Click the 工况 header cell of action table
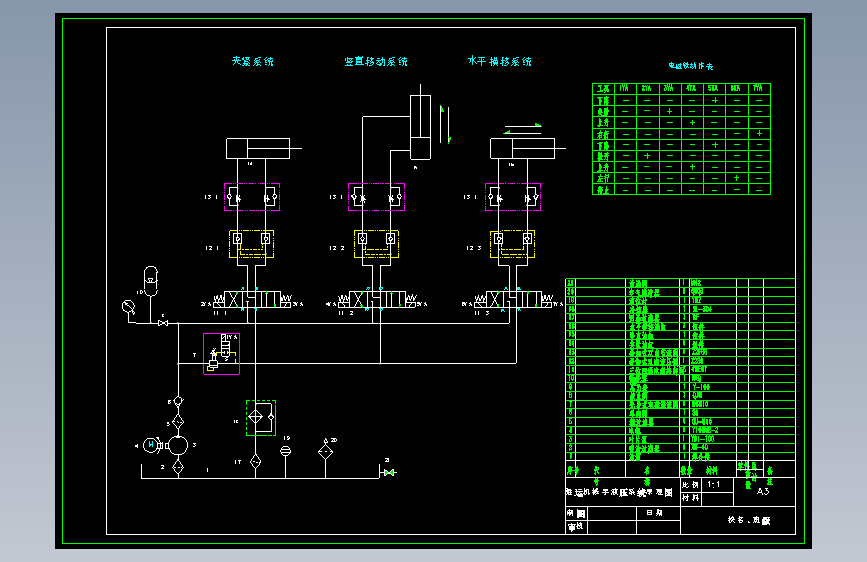 click(x=603, y=89)
